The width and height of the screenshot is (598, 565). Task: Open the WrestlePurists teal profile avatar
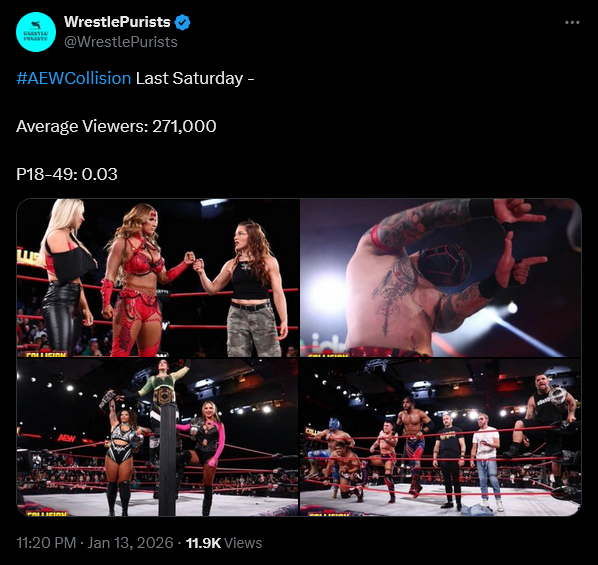[36, 32]
